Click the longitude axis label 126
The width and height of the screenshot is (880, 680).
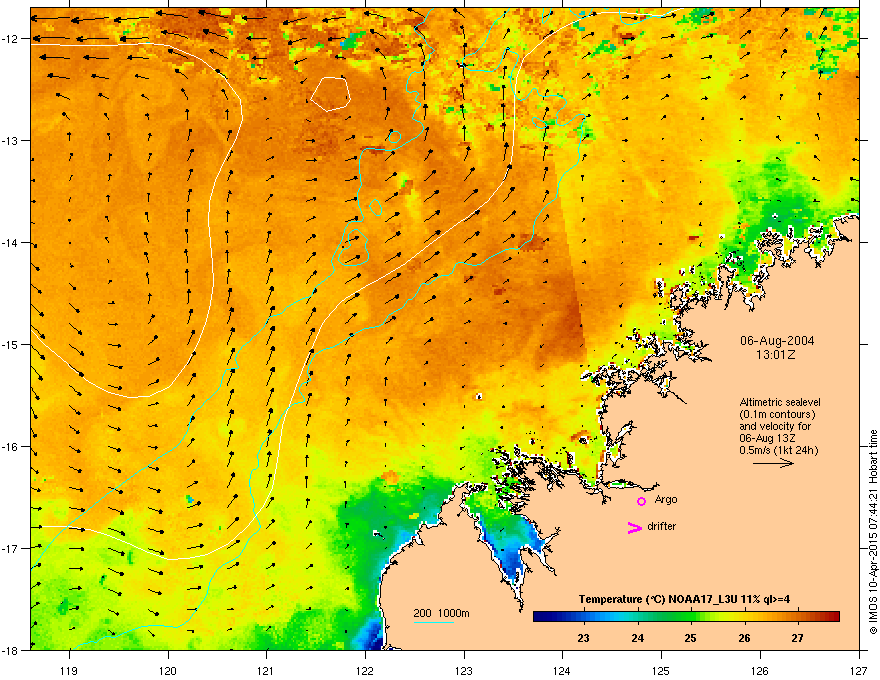(760, 670)
